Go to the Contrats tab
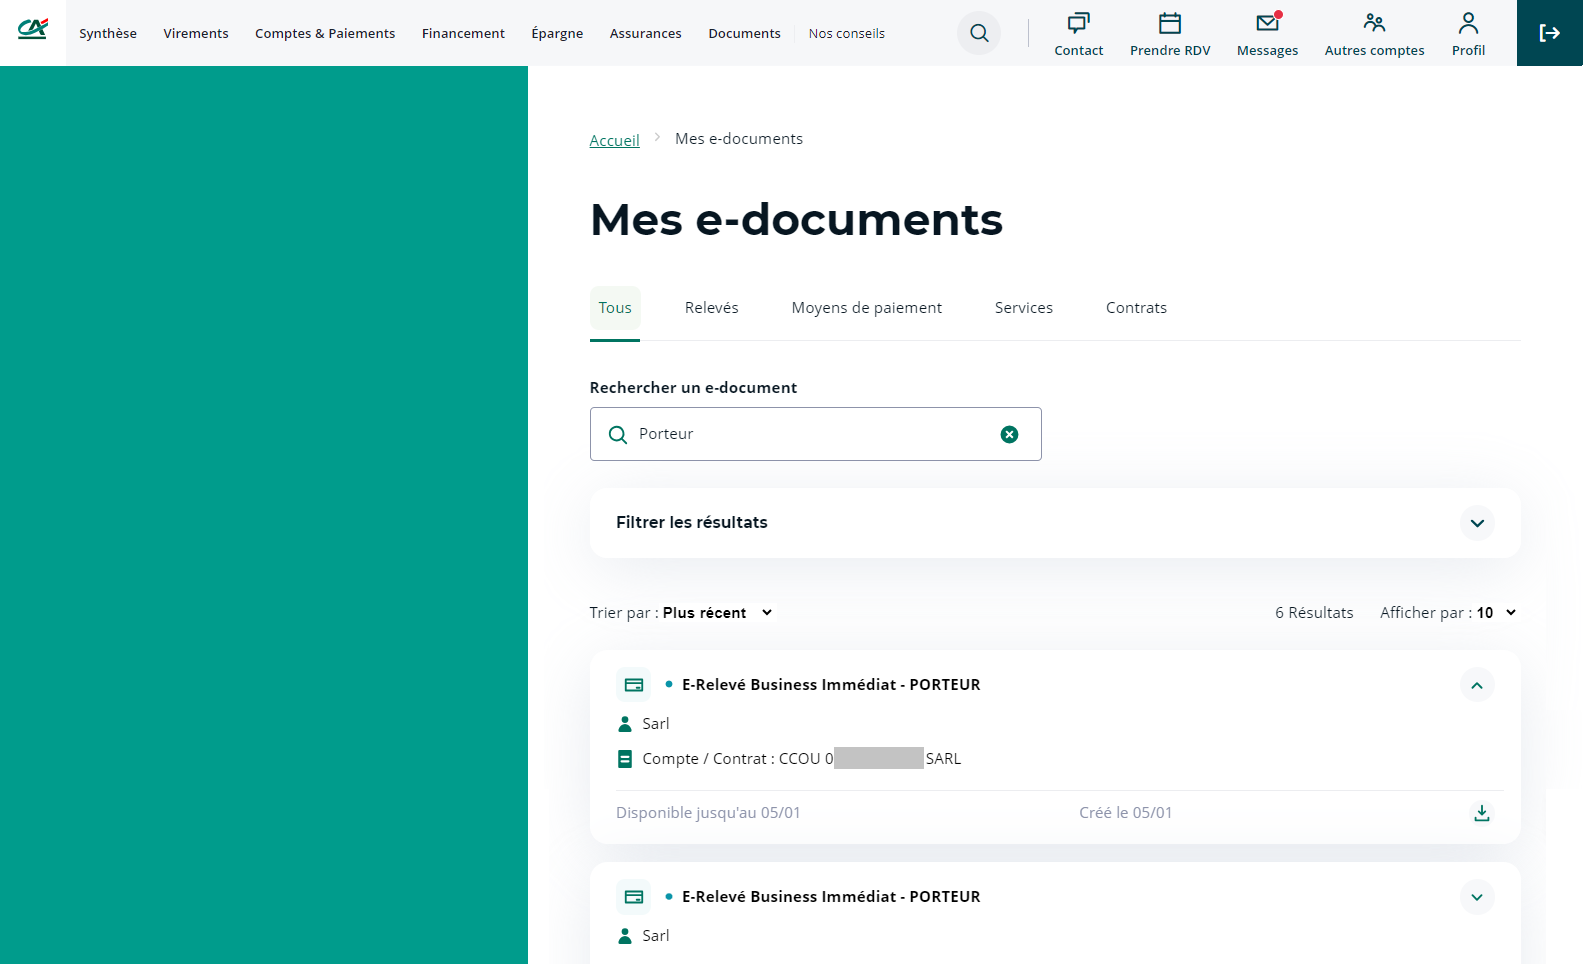This screenshot has width=1583, height=964. click(1136, 308)
